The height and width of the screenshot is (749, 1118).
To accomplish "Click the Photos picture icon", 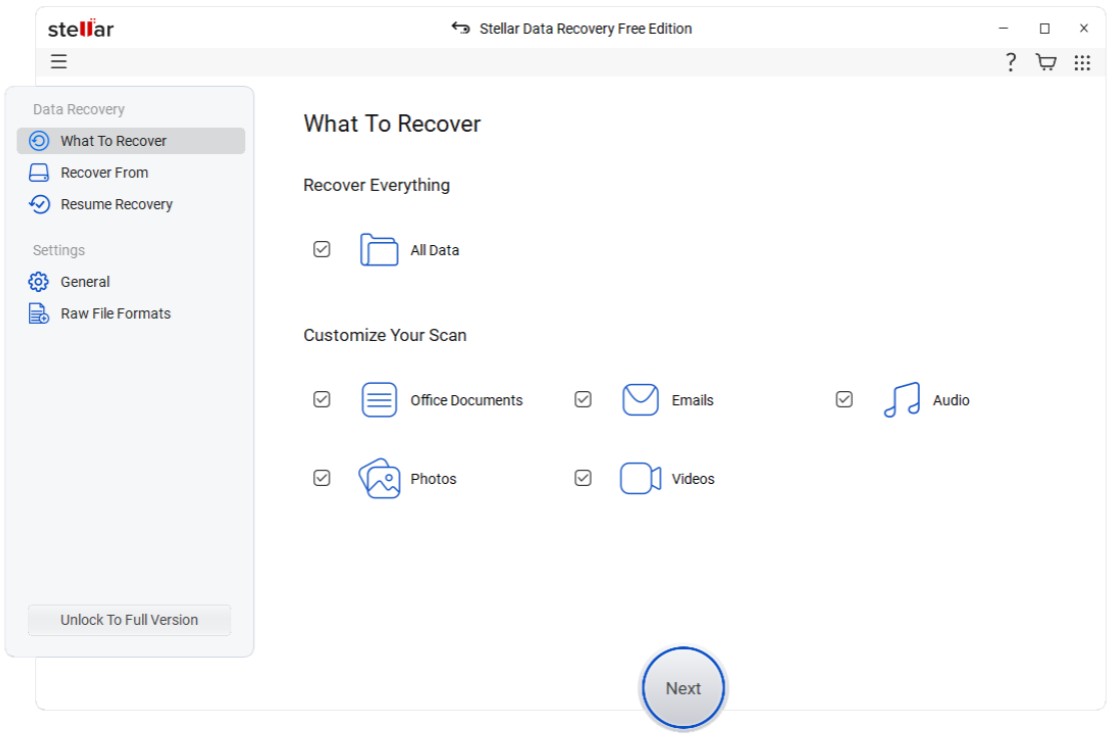I will click(379, 478).
